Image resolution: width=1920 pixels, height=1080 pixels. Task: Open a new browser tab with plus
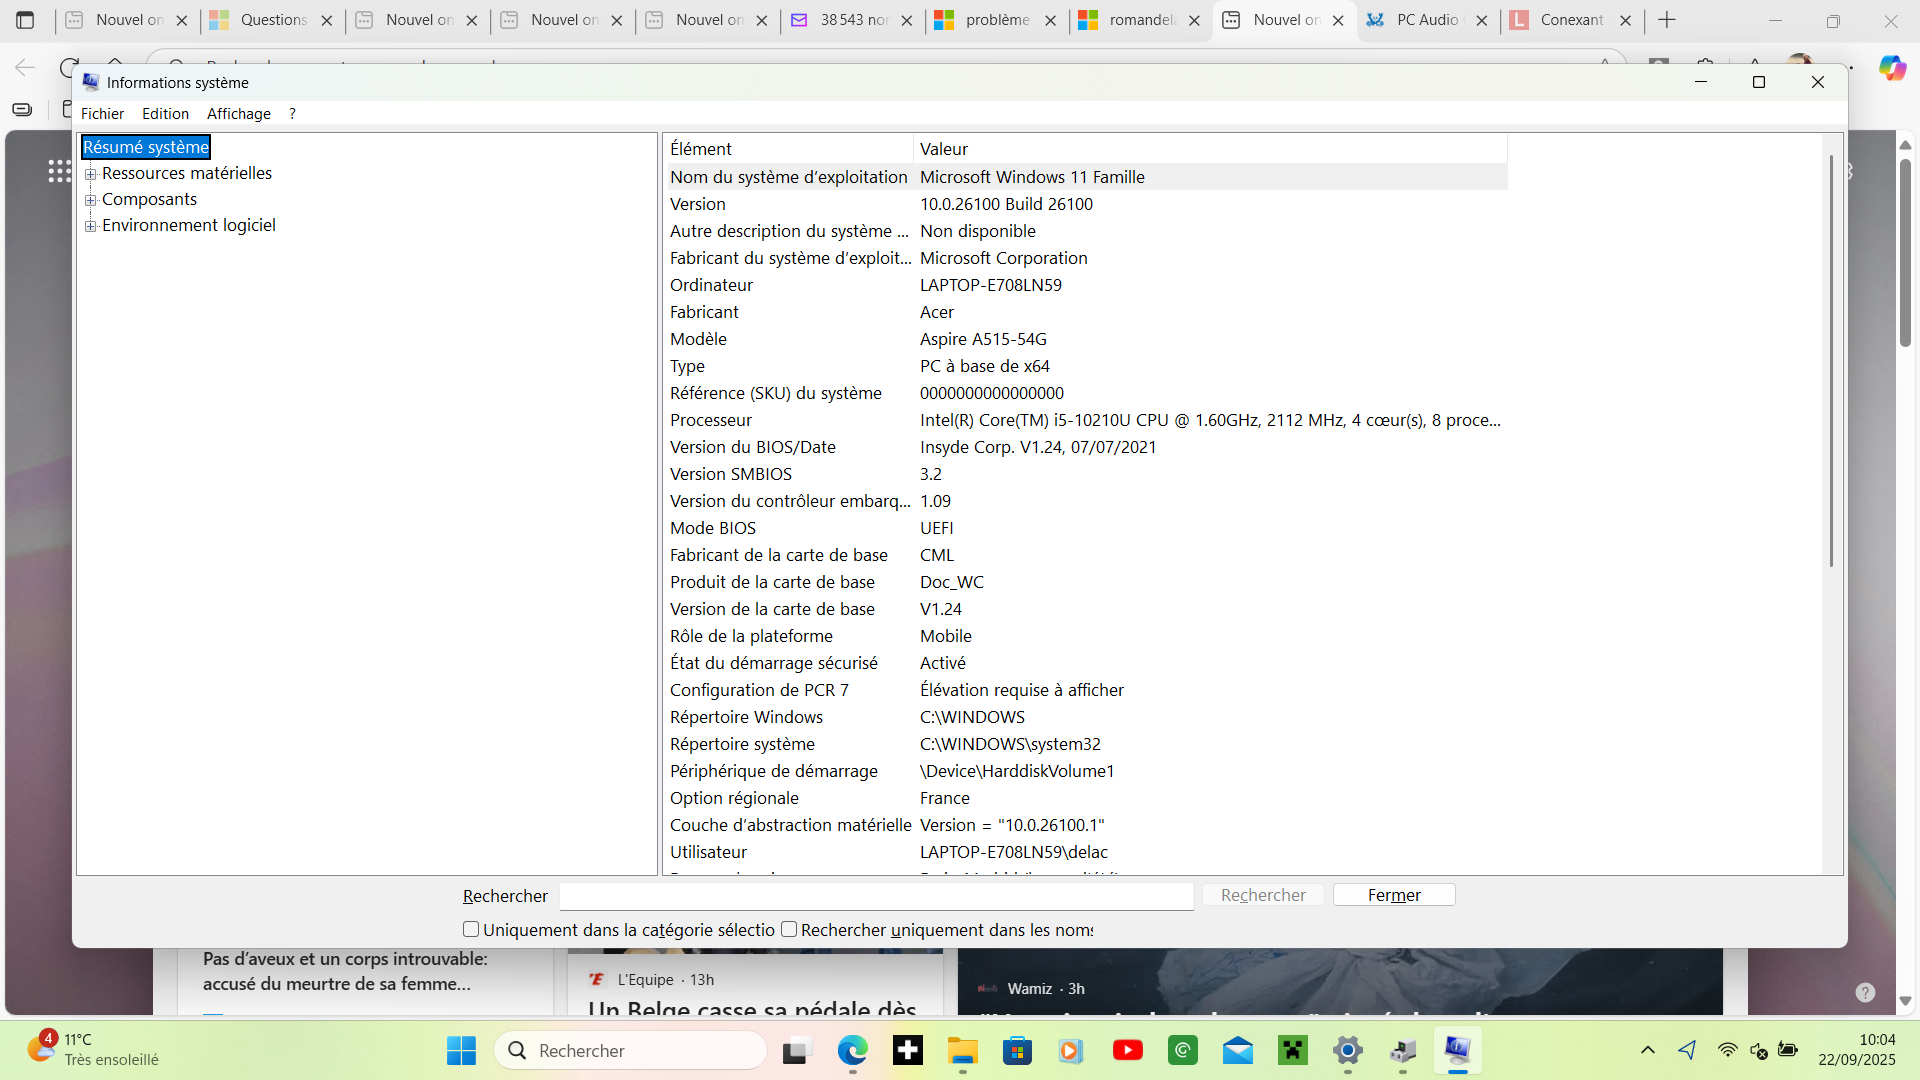pyautogui.click(x=1666, y=20)
